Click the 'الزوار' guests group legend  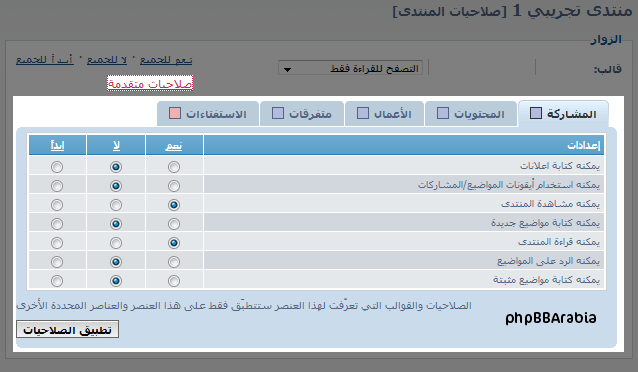pos(606,39)
